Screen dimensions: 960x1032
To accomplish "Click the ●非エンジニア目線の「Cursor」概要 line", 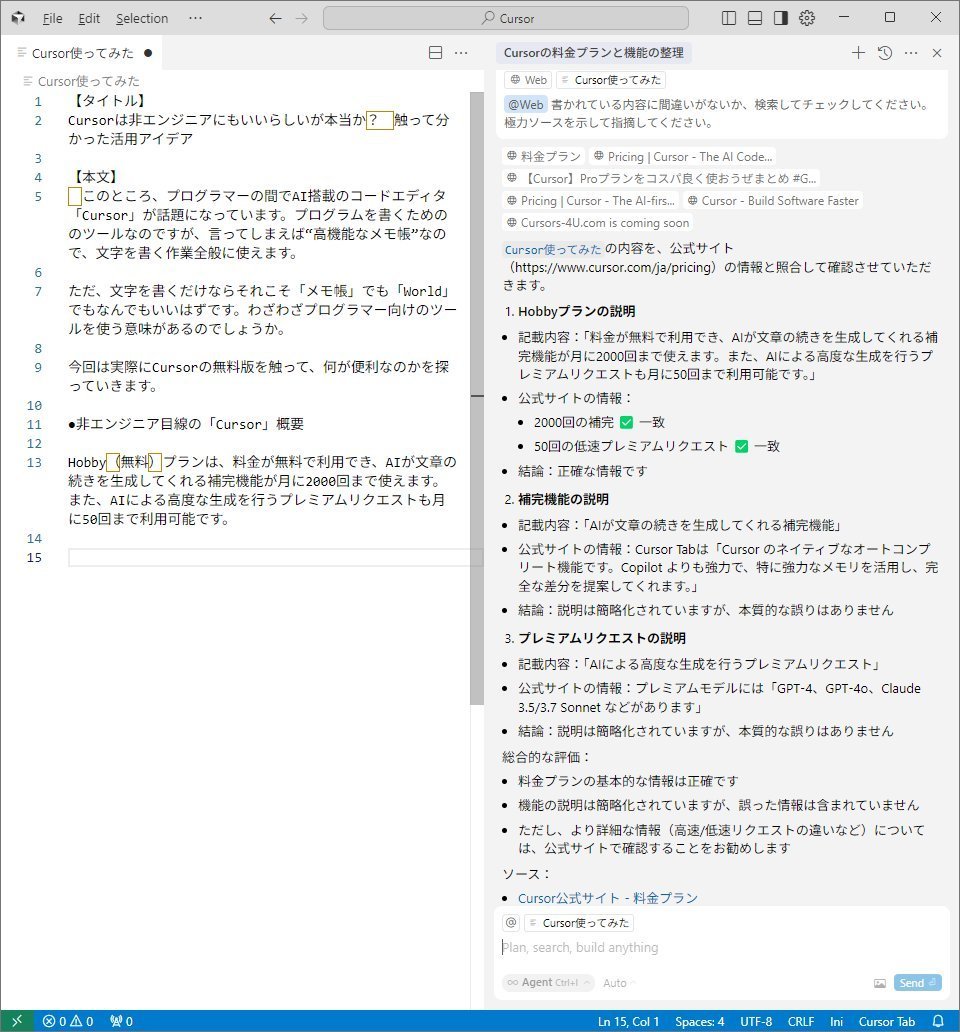I will [x=186, y=424].
